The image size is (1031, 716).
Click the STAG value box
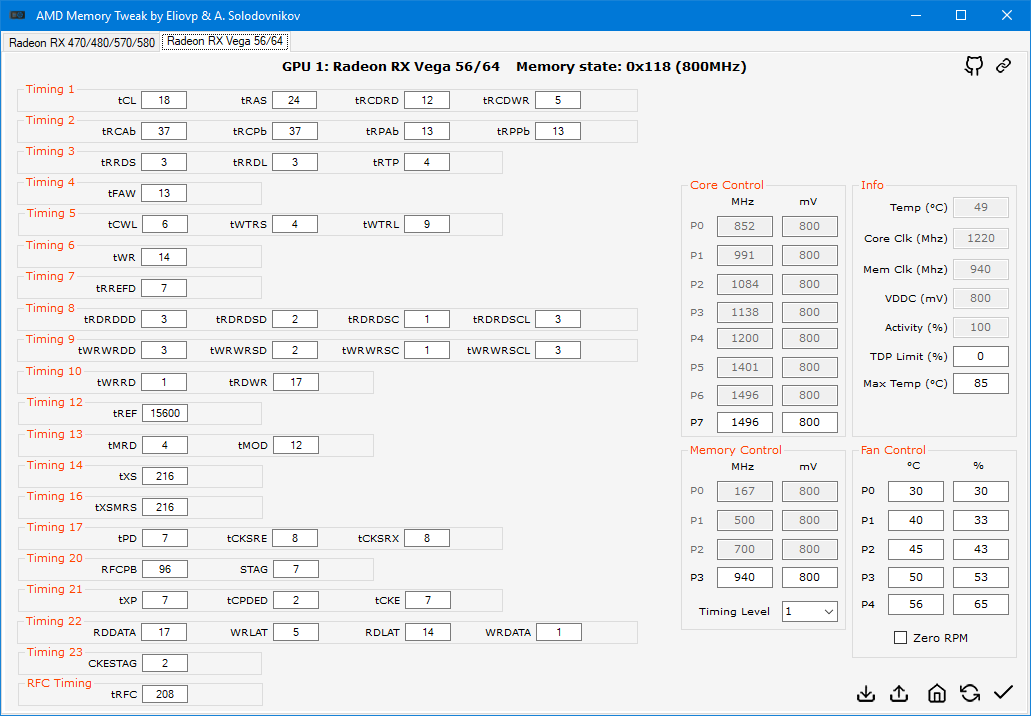pyautogui.click(x=296, y=569)
